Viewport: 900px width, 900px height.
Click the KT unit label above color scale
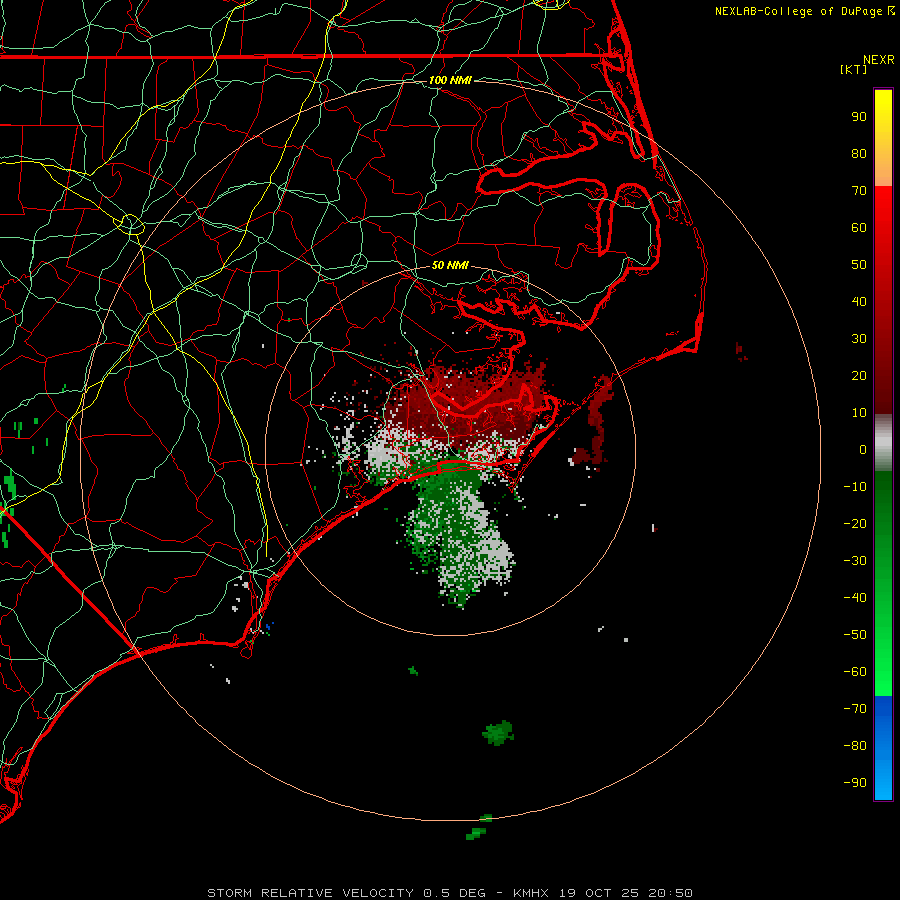tap(854, 69)
